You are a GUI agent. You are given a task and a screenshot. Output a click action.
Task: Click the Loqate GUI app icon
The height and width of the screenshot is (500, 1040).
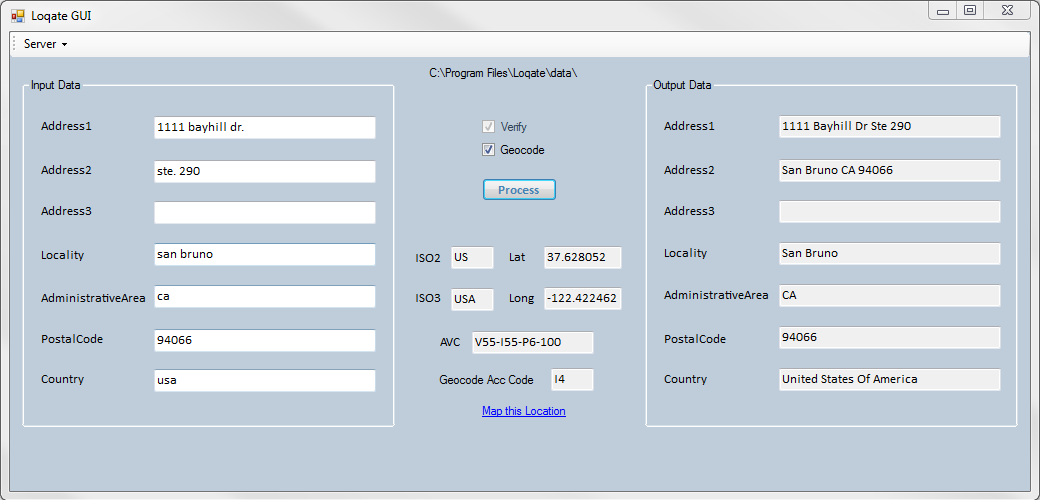18,16
